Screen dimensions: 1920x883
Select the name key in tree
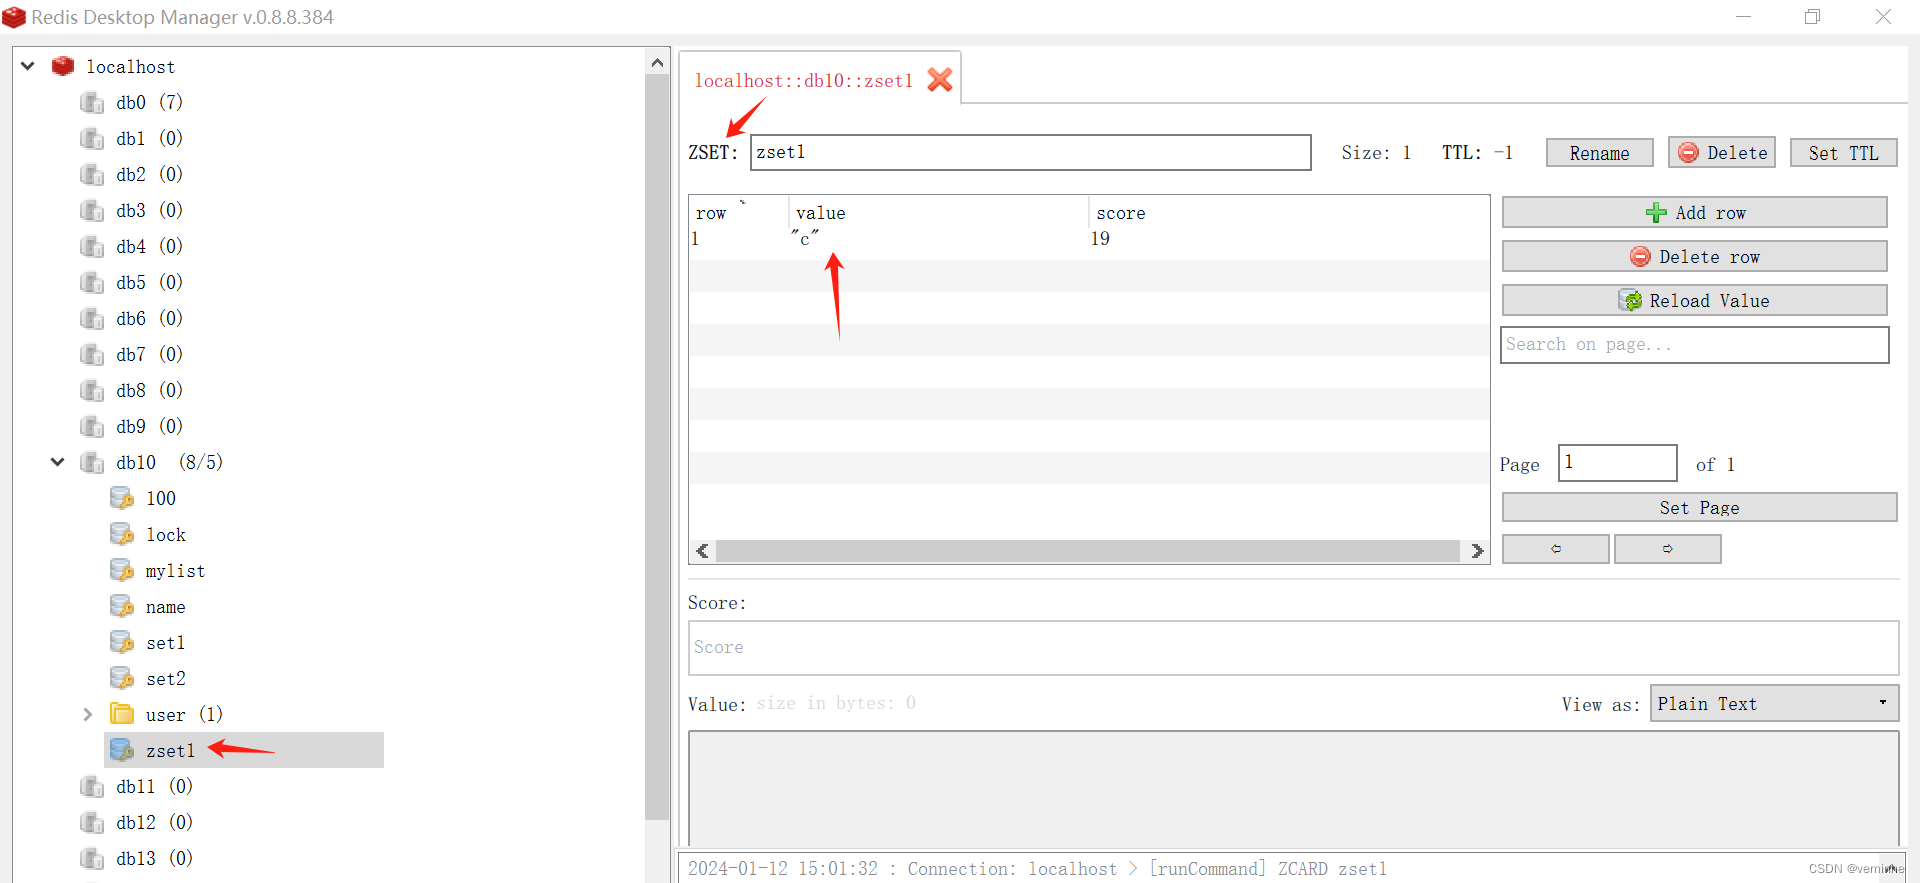[166, 607]
